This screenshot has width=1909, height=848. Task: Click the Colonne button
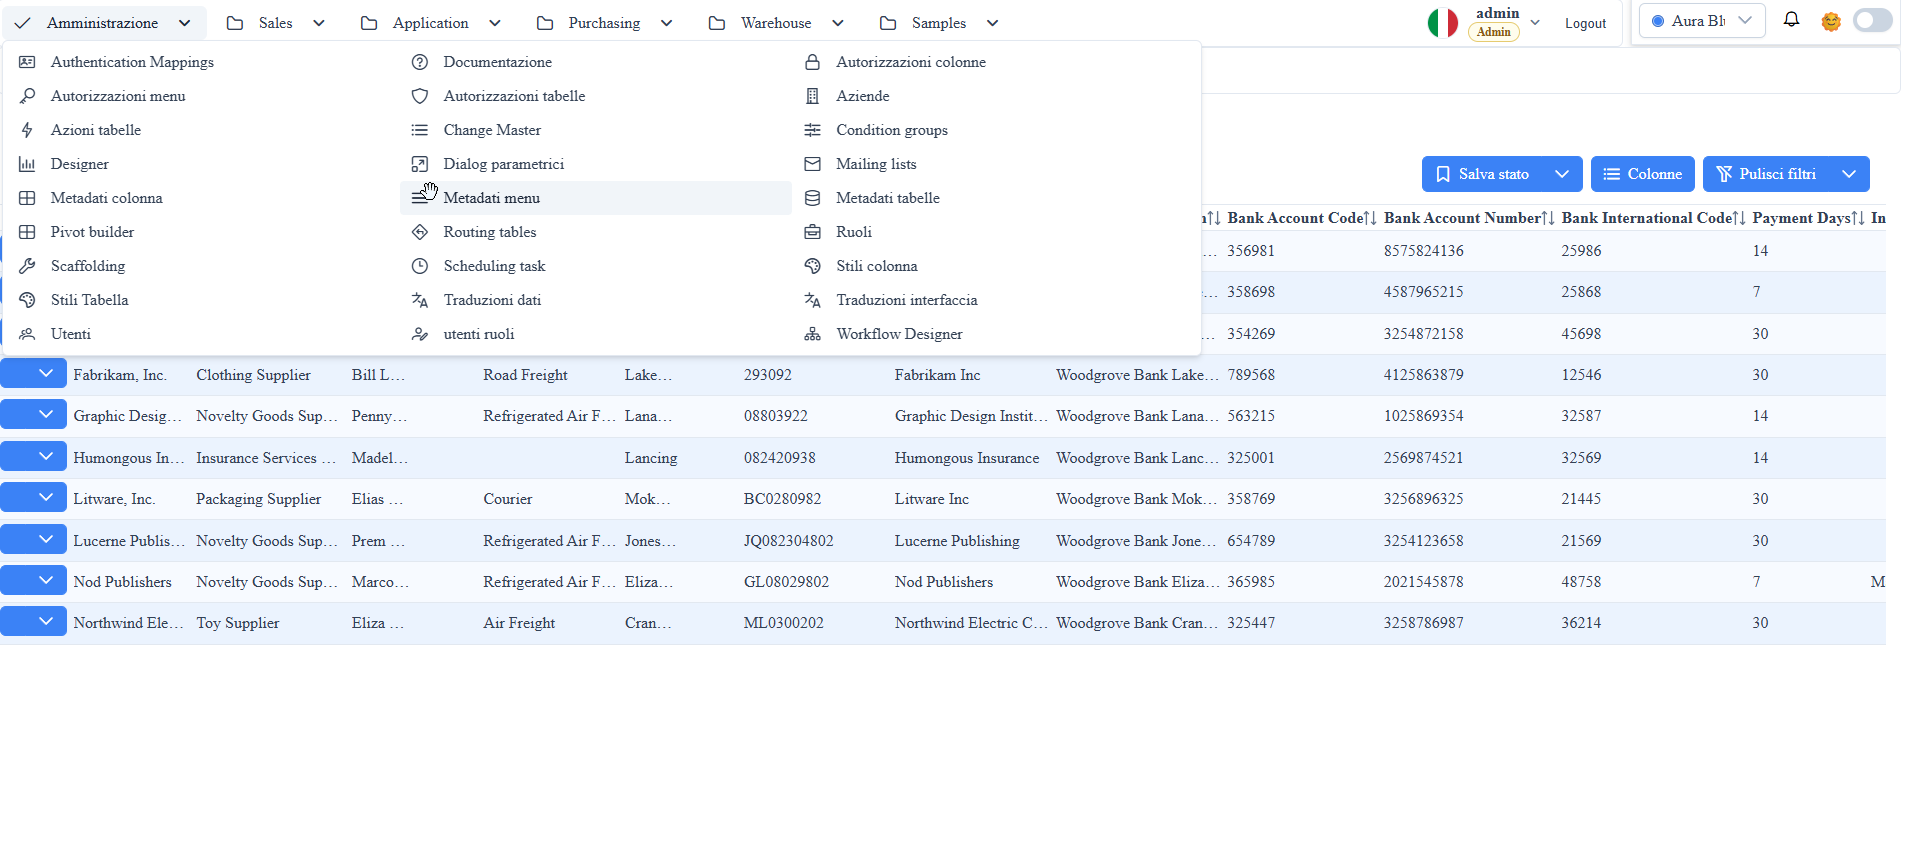[x=1642, y=174]
